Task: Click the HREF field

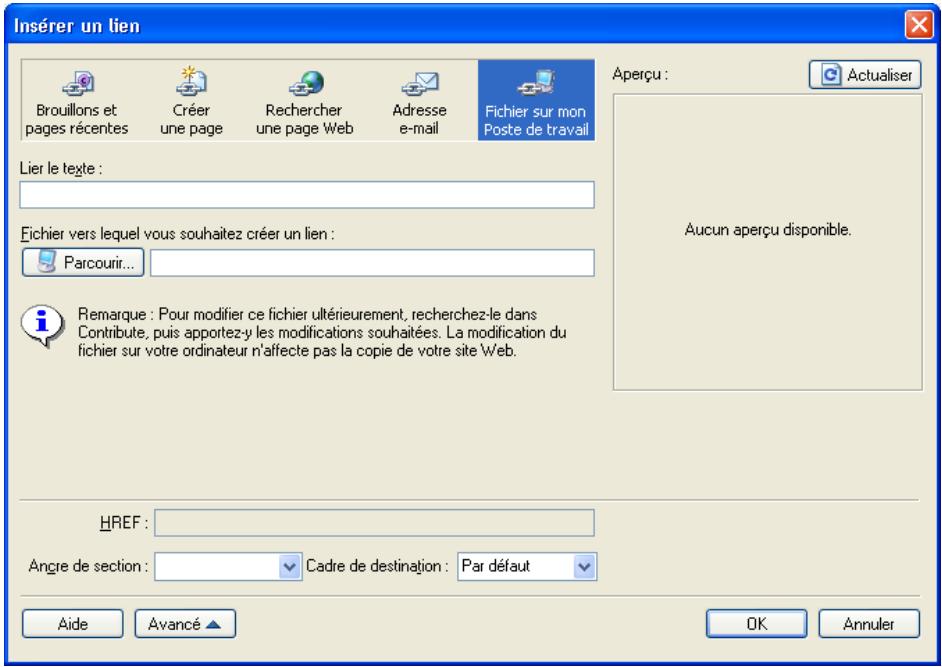Action: click(374, 523)
